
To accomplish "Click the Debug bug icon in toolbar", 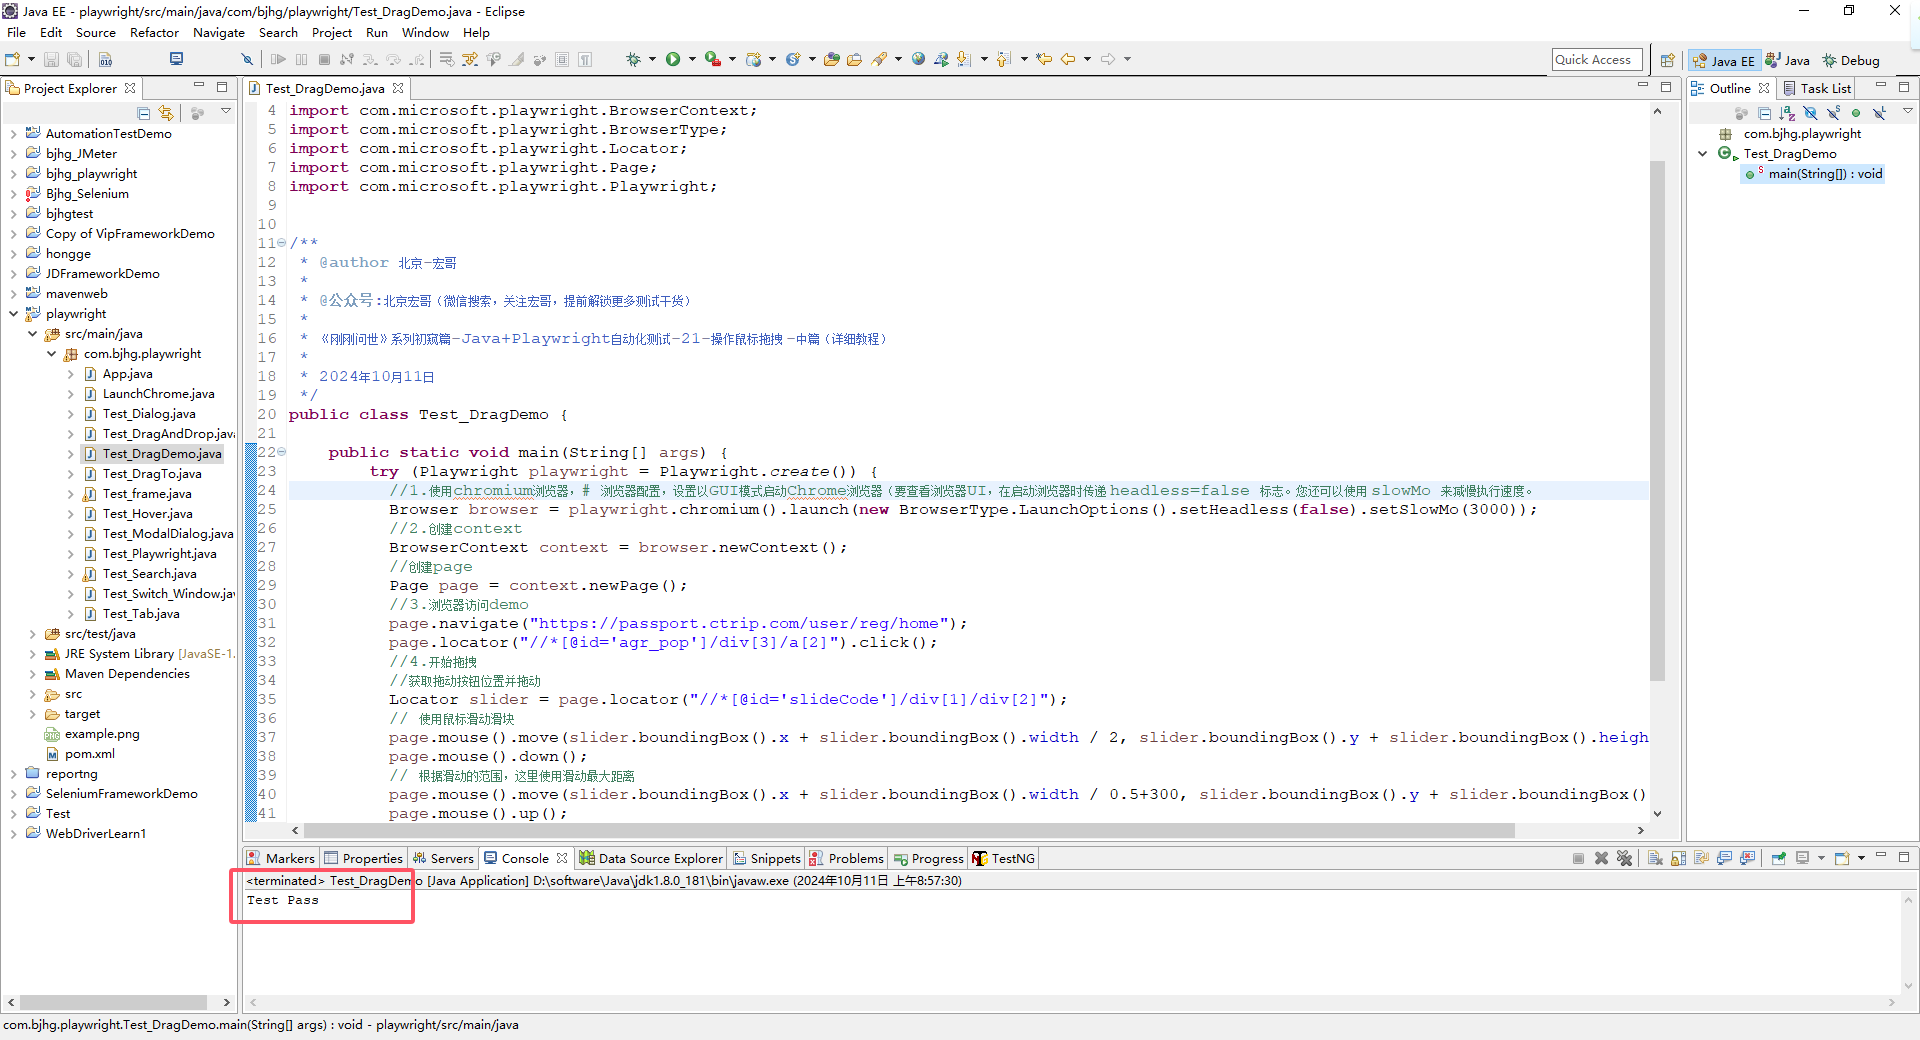I will pyautogui.click(x=633, y=60).
